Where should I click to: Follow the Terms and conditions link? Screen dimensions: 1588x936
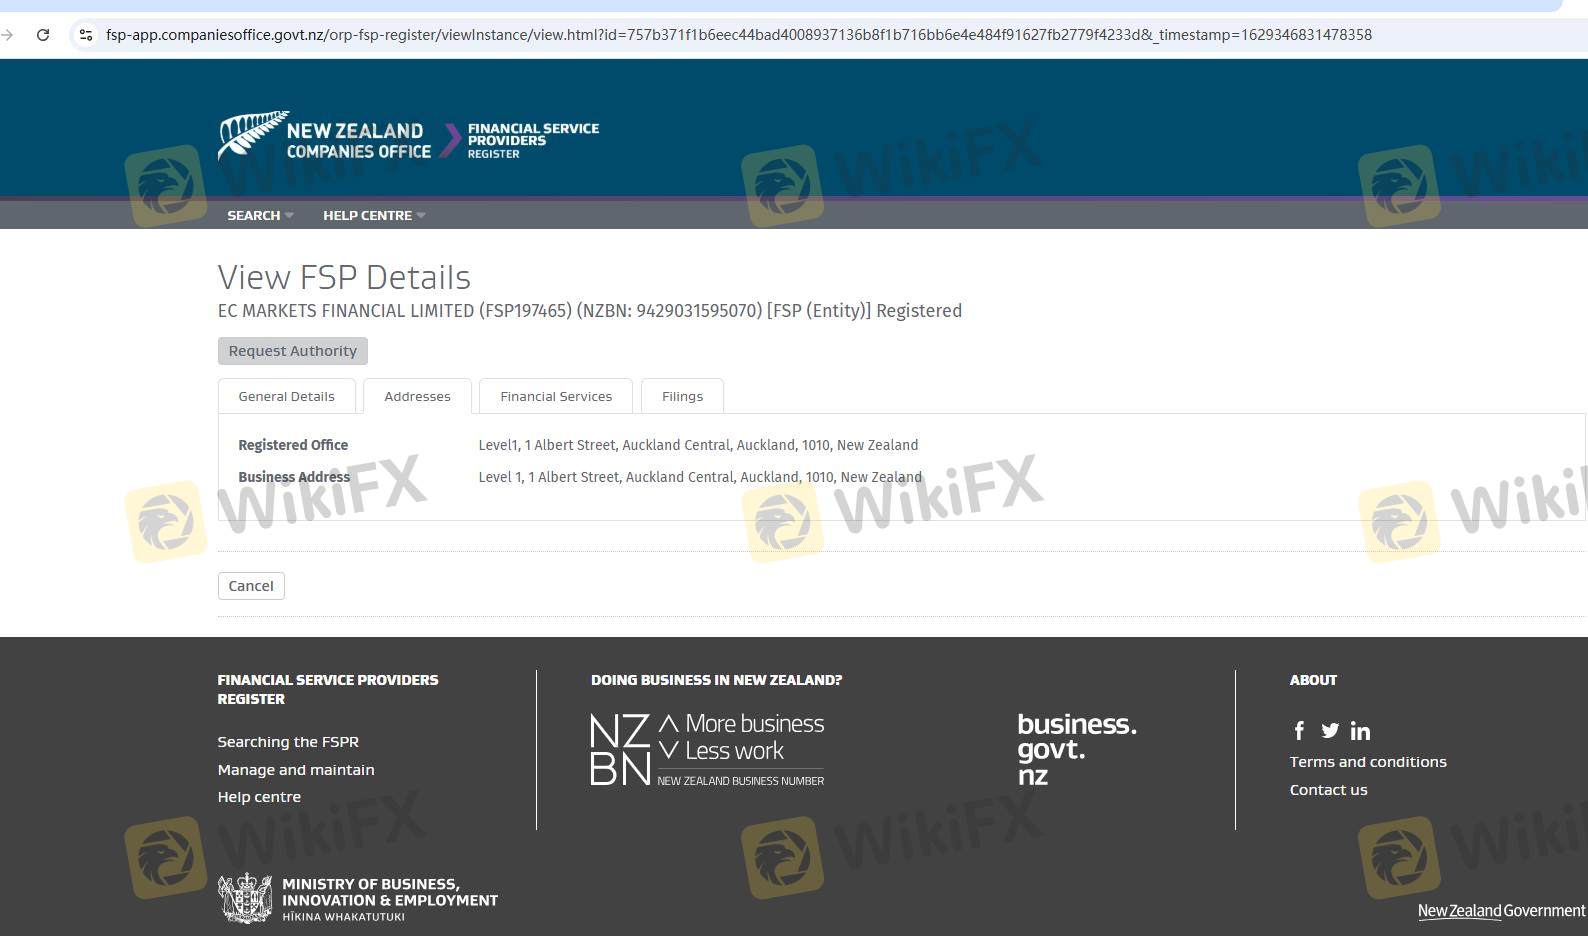click(1367, 762)
